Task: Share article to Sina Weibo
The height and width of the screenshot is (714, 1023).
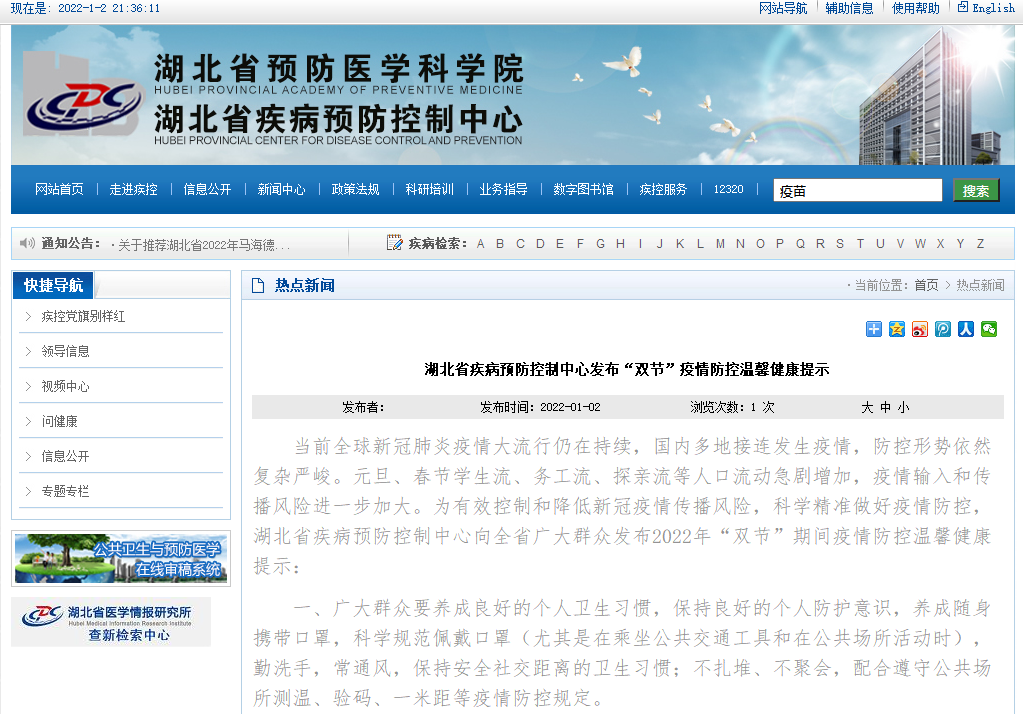Action: click(920, 329)
